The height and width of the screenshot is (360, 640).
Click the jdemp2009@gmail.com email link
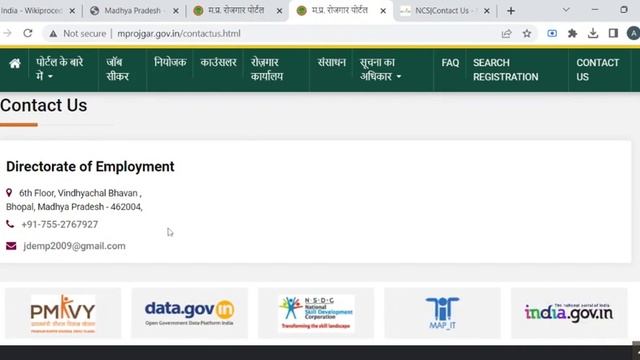74,246
